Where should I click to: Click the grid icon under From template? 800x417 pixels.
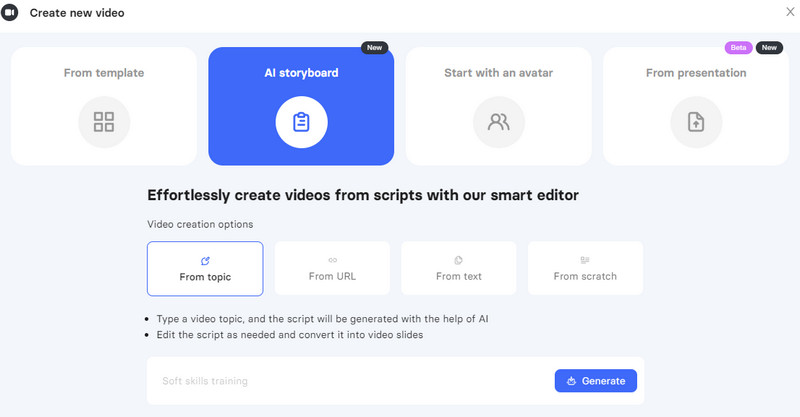[x=104, y=122]
